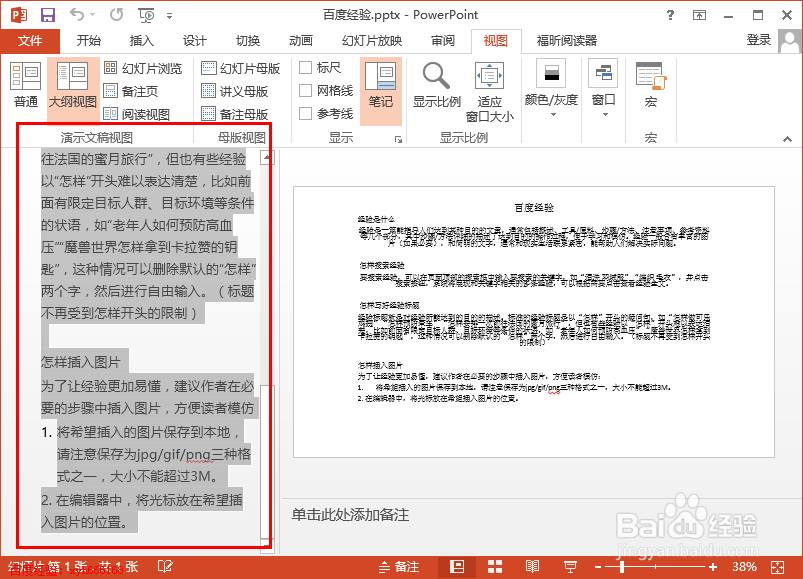Click the zoom in plus button
This screenshot has height=579, width=803.
click(x=712, y=567)
